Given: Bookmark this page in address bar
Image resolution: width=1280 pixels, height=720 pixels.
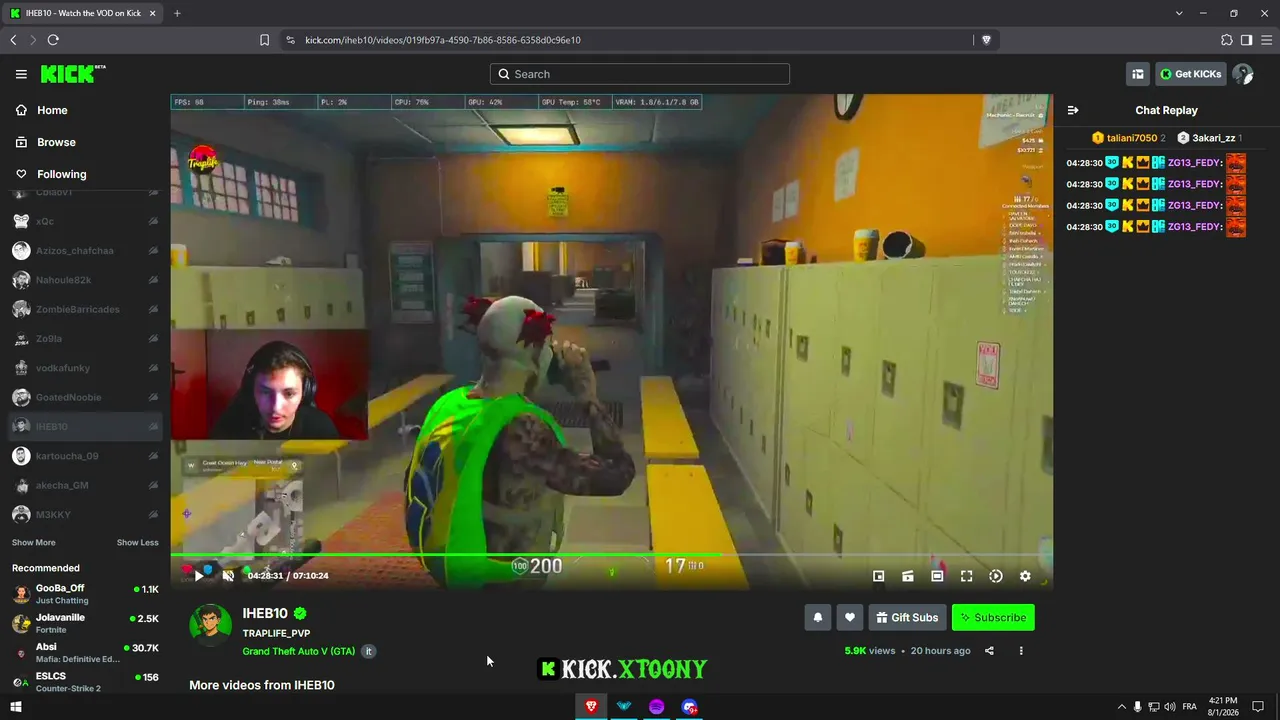Looking at the screenshot, I should [x=264, y=40].
